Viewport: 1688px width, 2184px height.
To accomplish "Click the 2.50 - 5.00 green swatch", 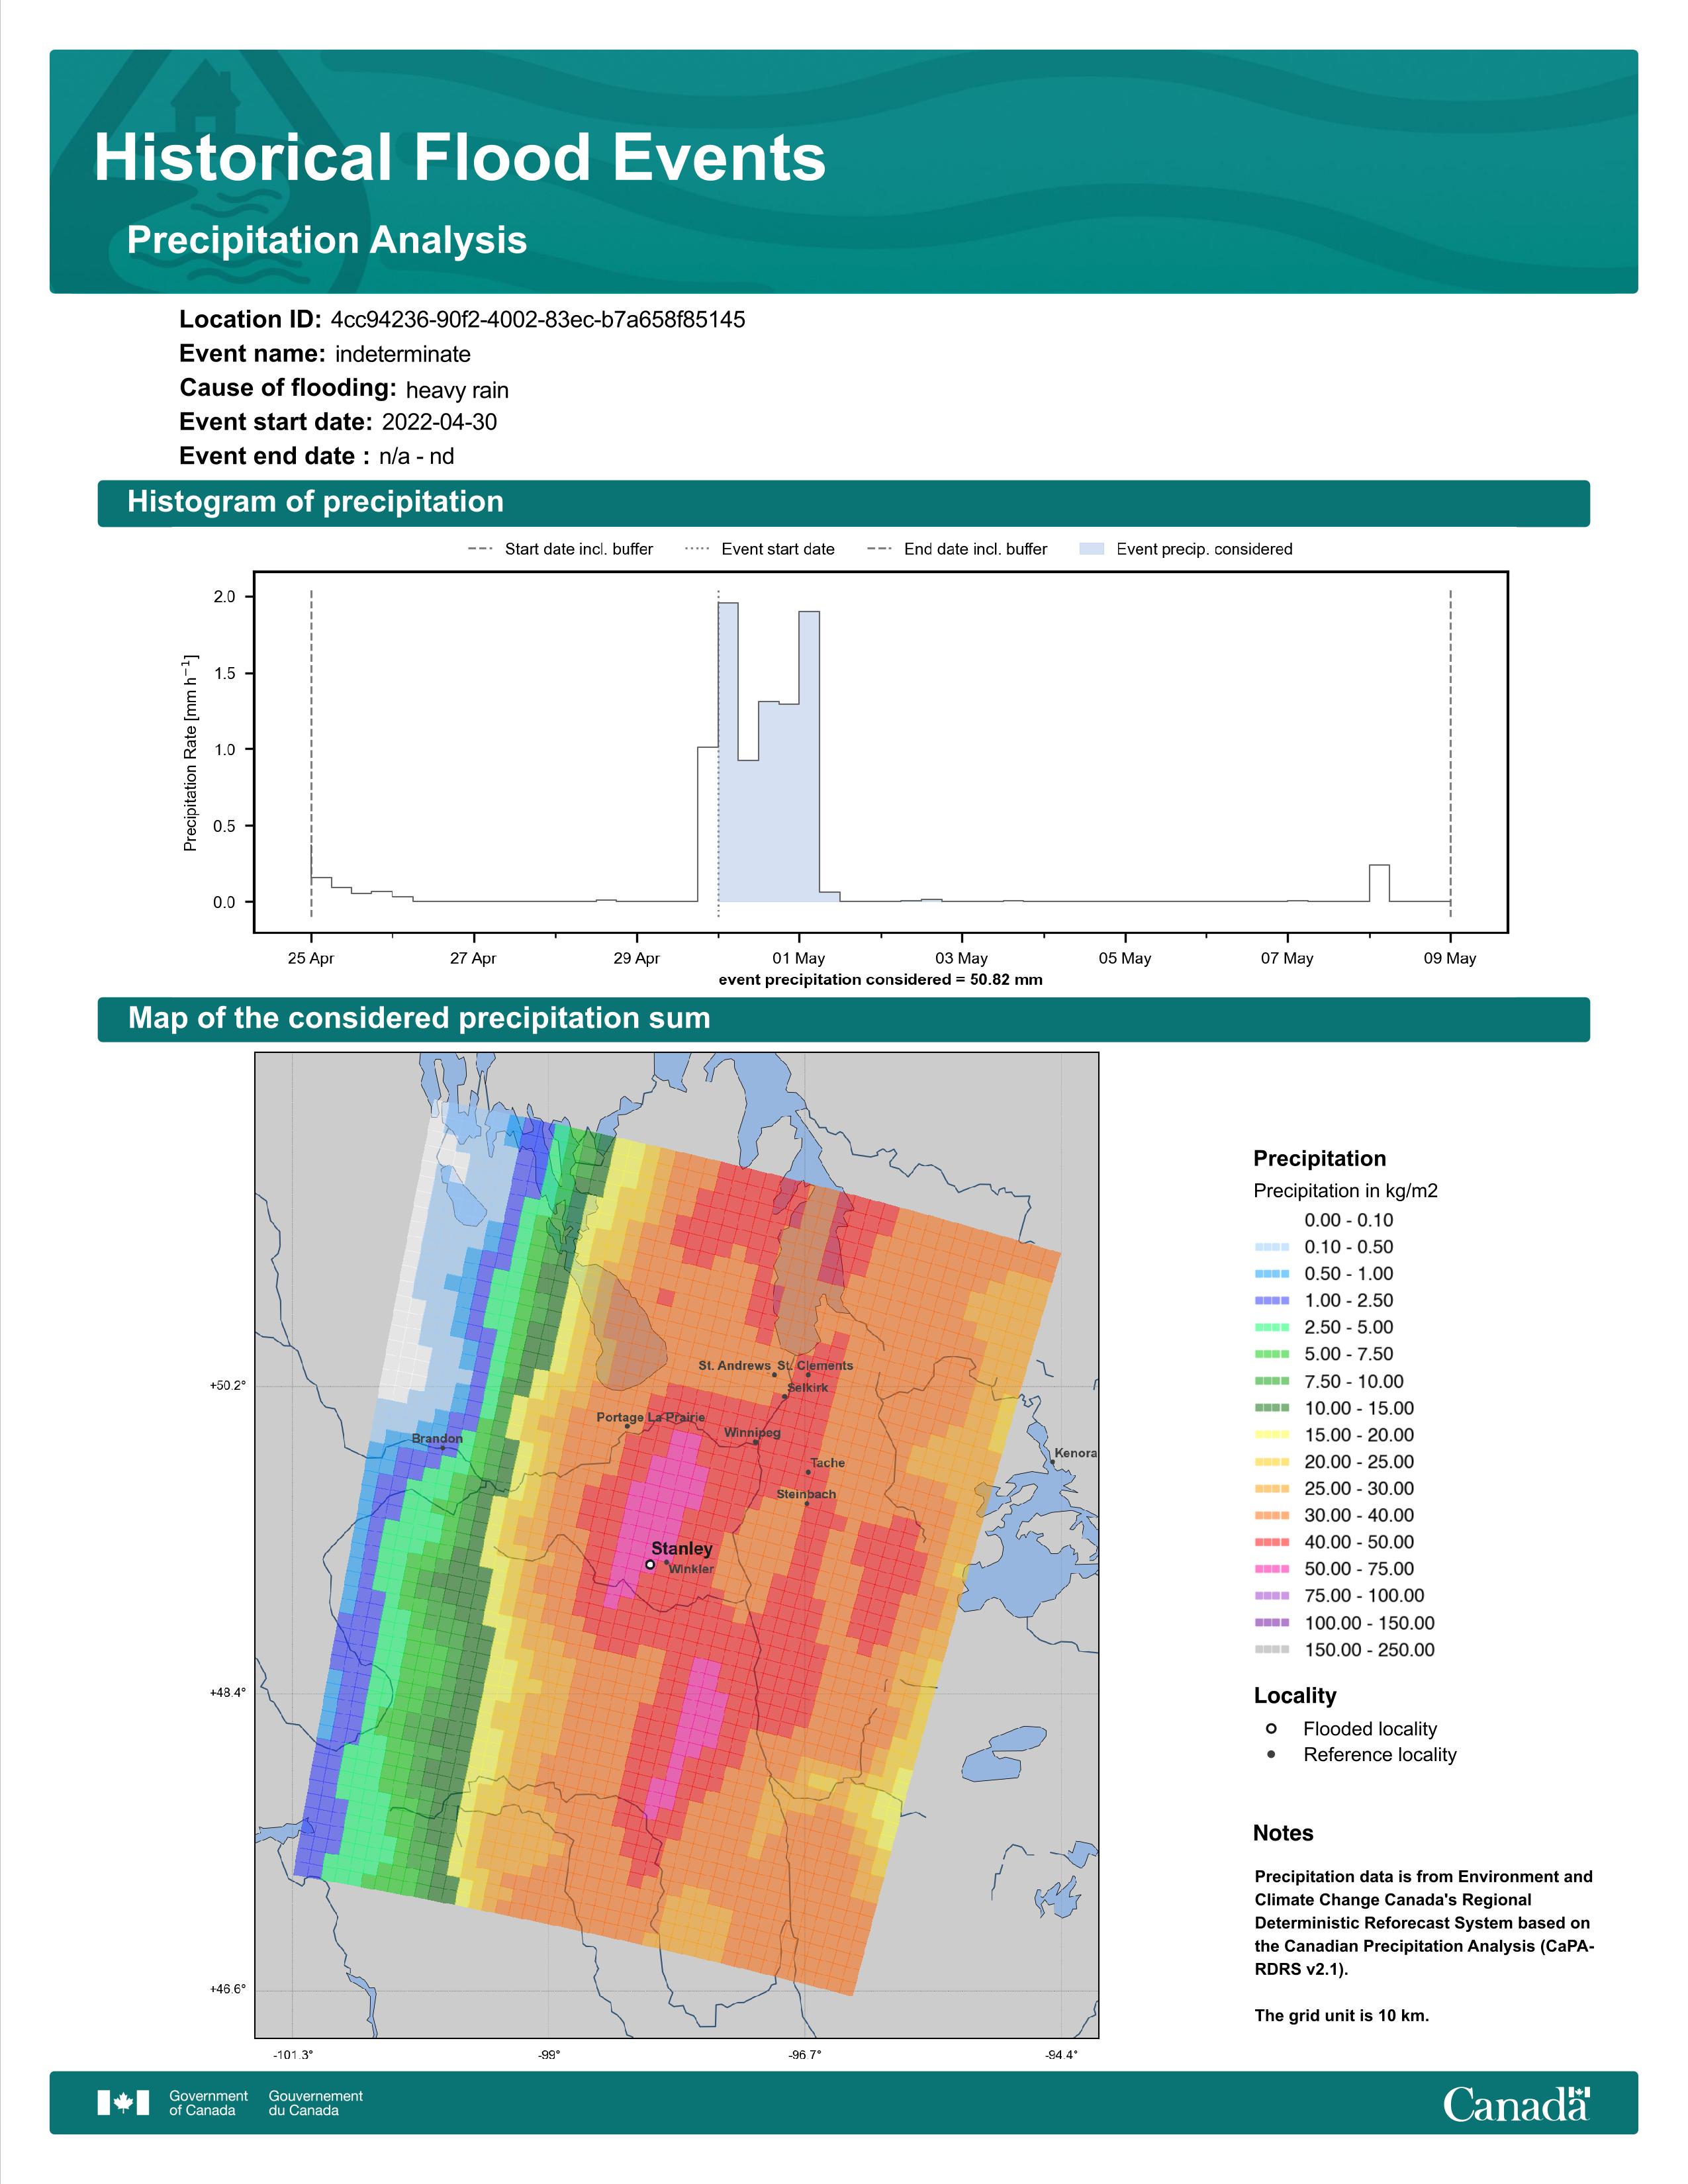I will click(x=1272, y=1327).
